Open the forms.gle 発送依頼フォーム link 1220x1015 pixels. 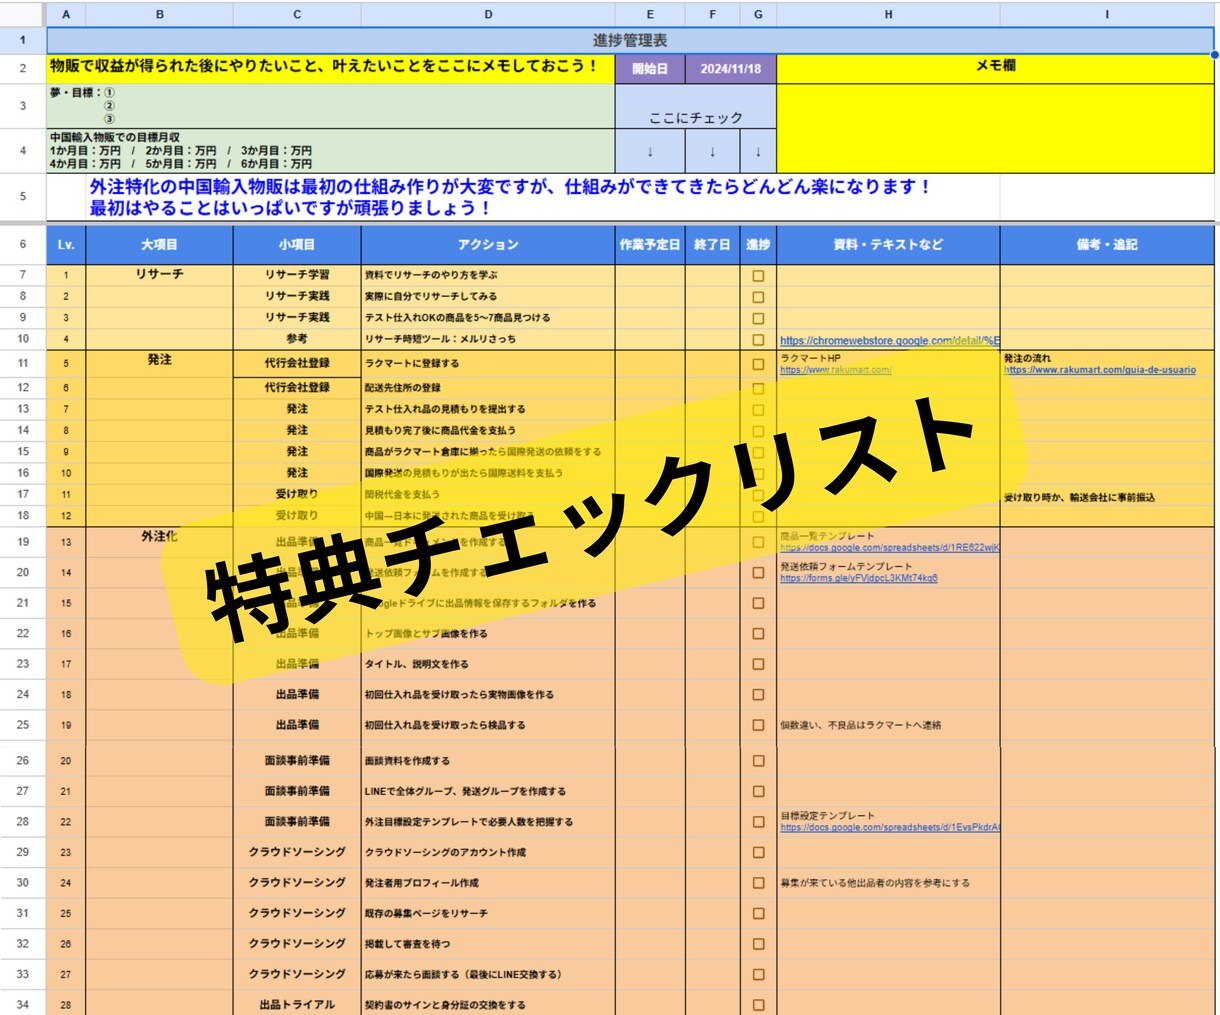(x=859, y=578)
